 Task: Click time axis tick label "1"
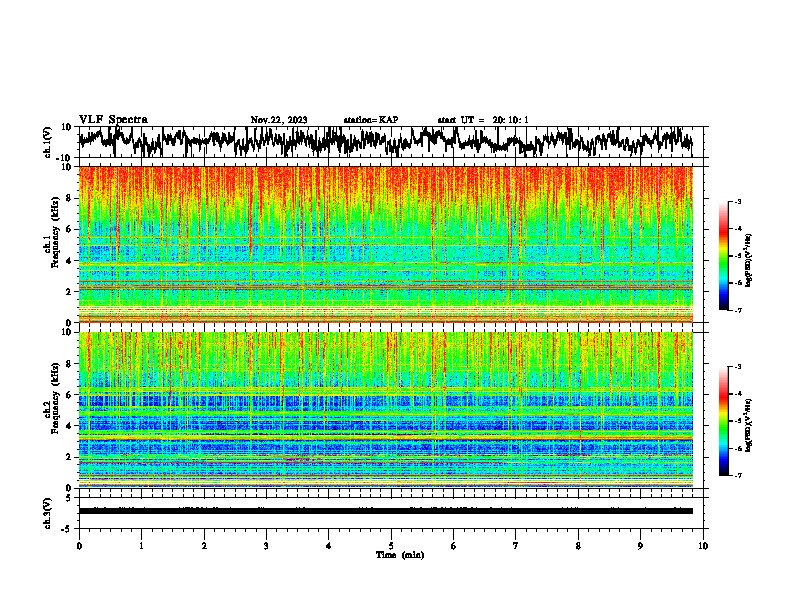(141, 546)
